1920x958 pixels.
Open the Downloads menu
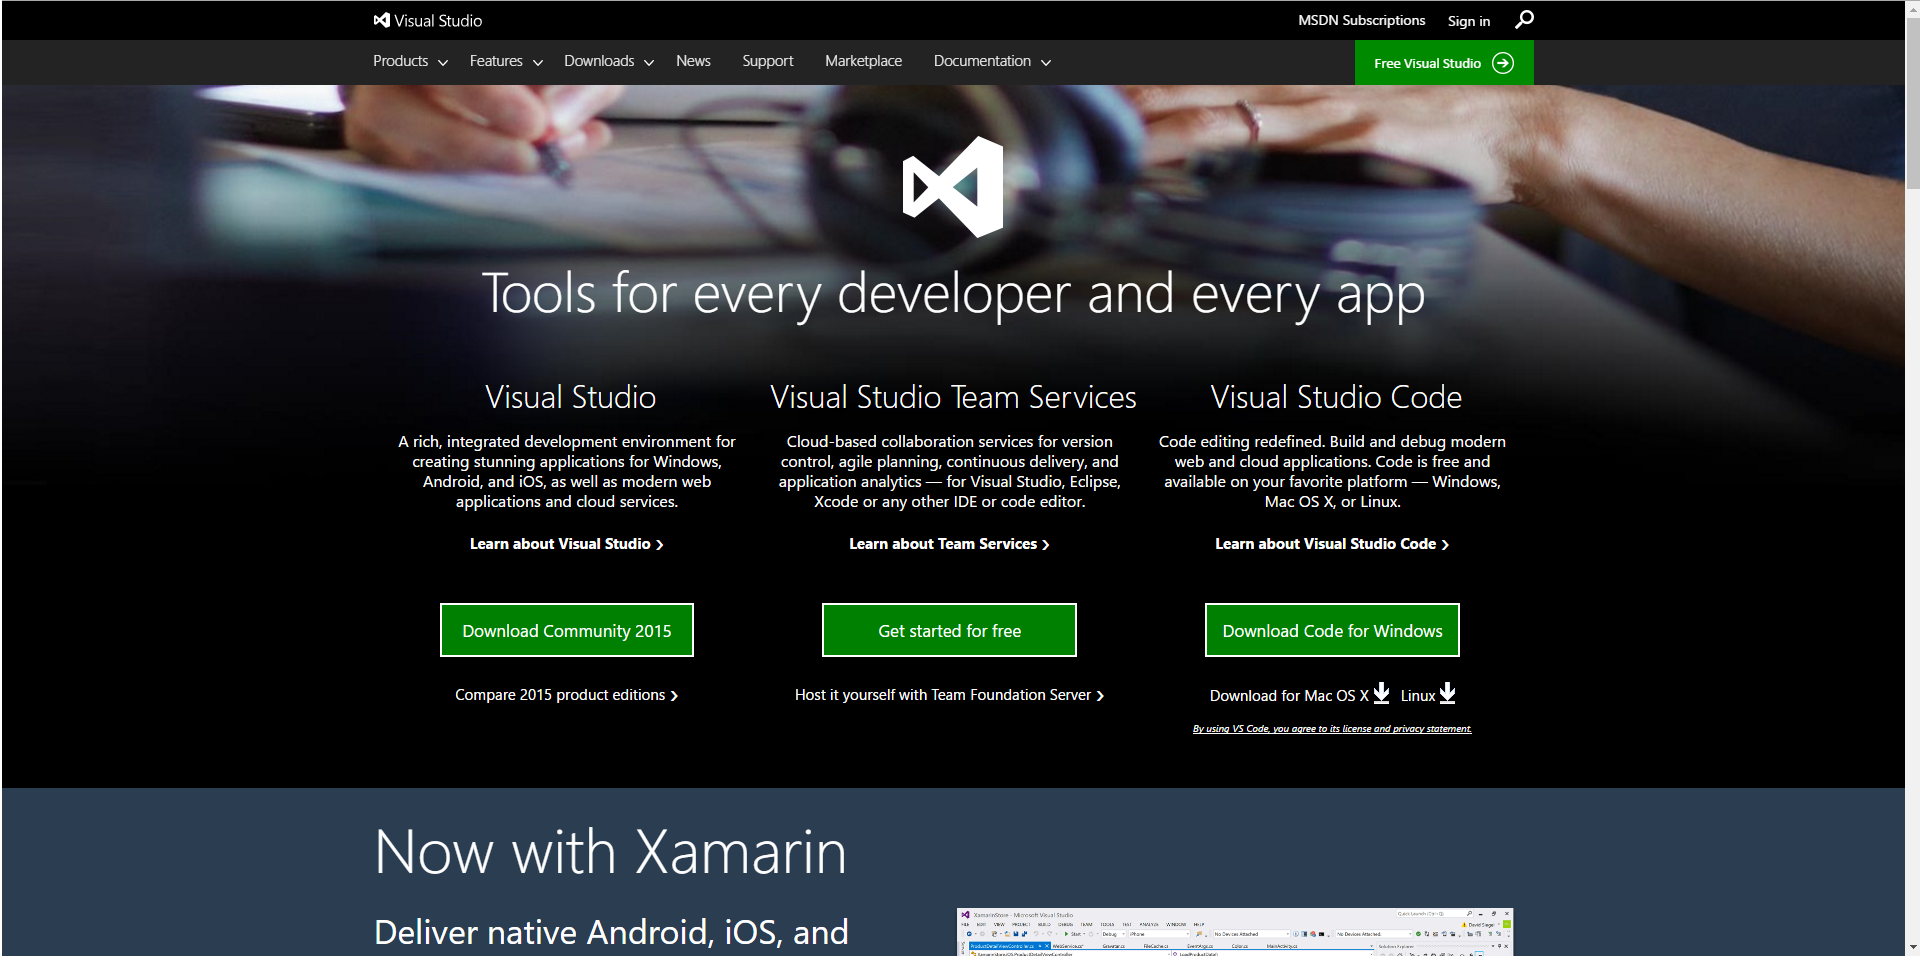[599, 61]
